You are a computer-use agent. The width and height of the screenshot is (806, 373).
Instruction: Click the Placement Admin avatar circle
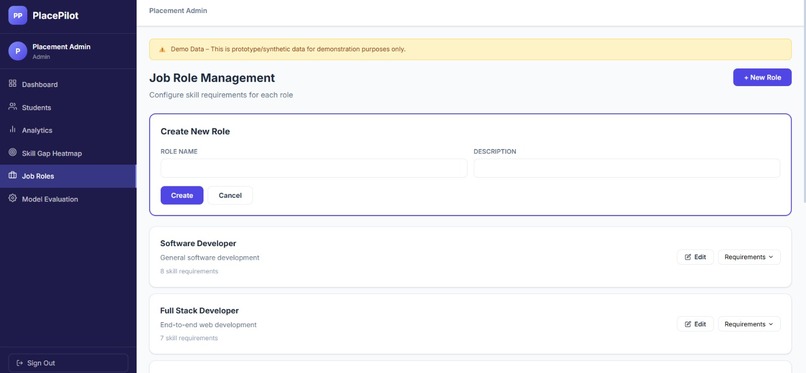17,51
